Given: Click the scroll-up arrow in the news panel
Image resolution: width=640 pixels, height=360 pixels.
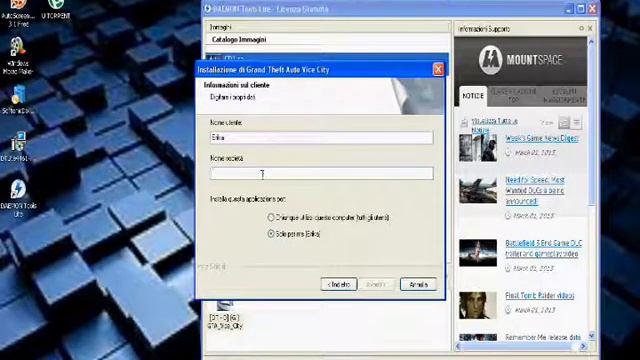Looking at the screenshot, I should click(x=591, y=41).
